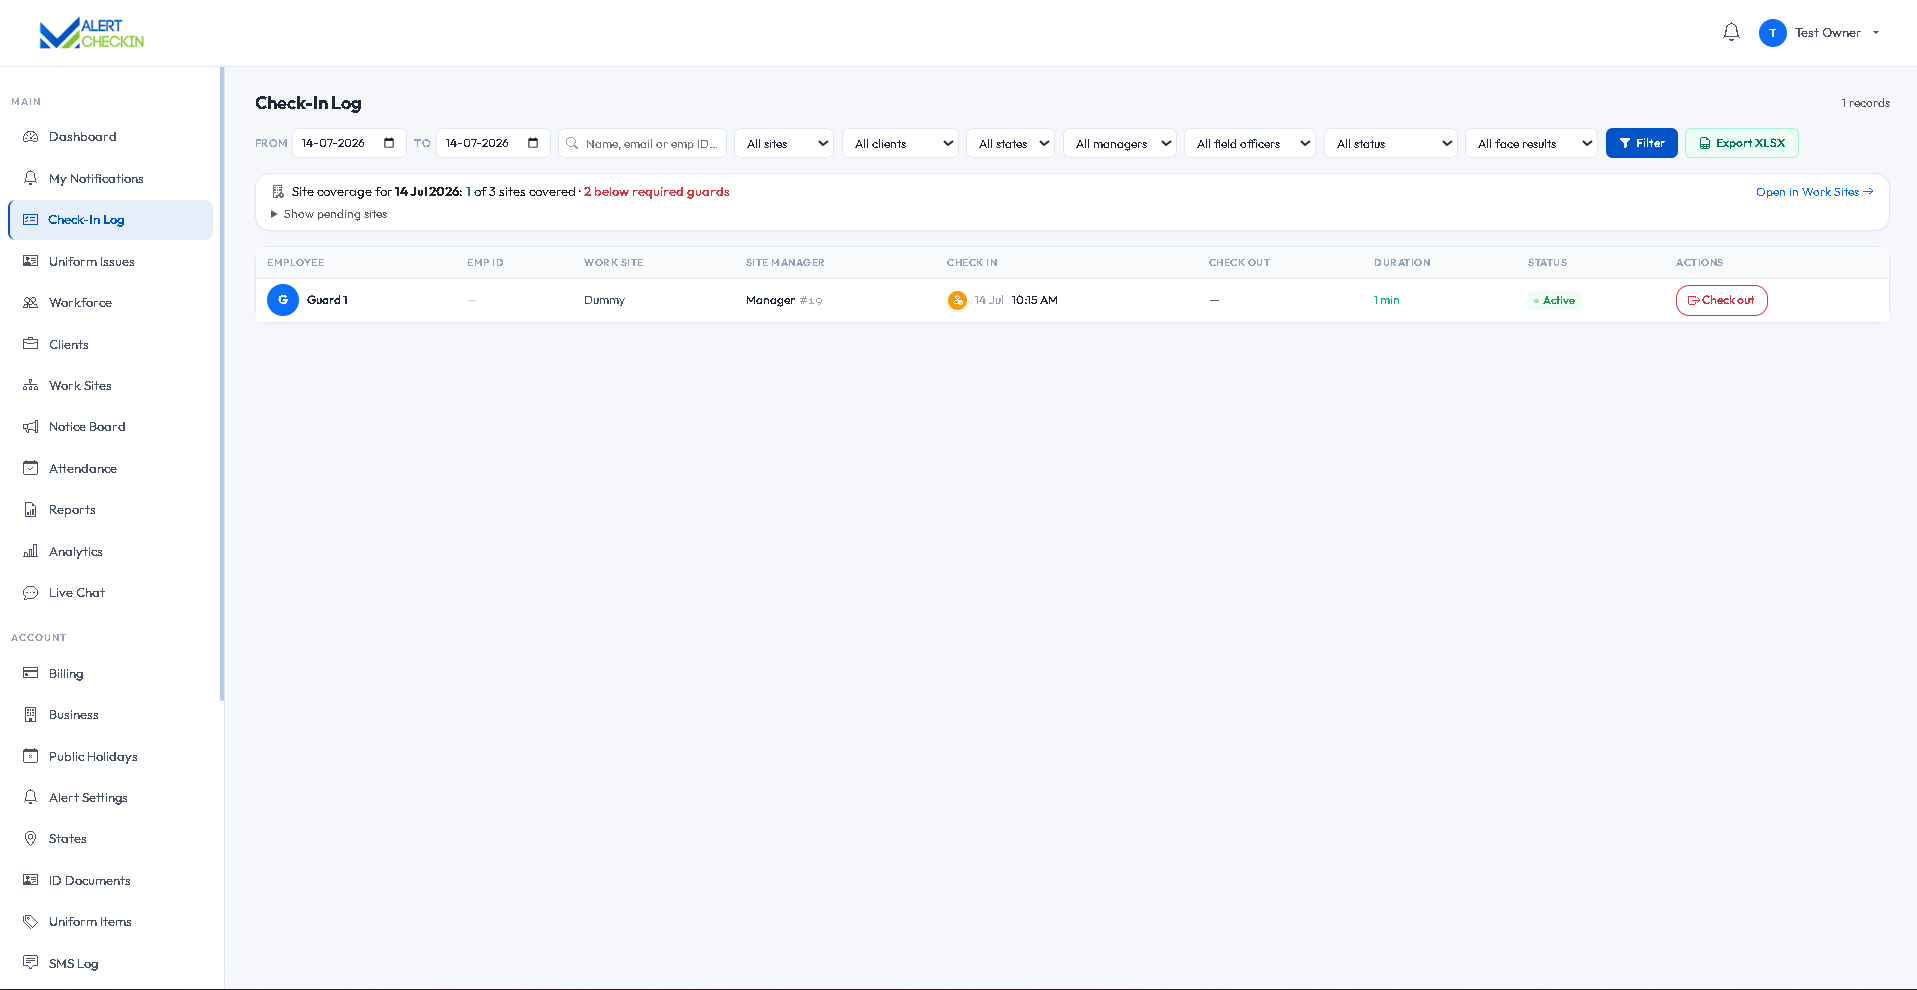Open Reports menu item
The image size is (1917, 990).
coord(110,510)
